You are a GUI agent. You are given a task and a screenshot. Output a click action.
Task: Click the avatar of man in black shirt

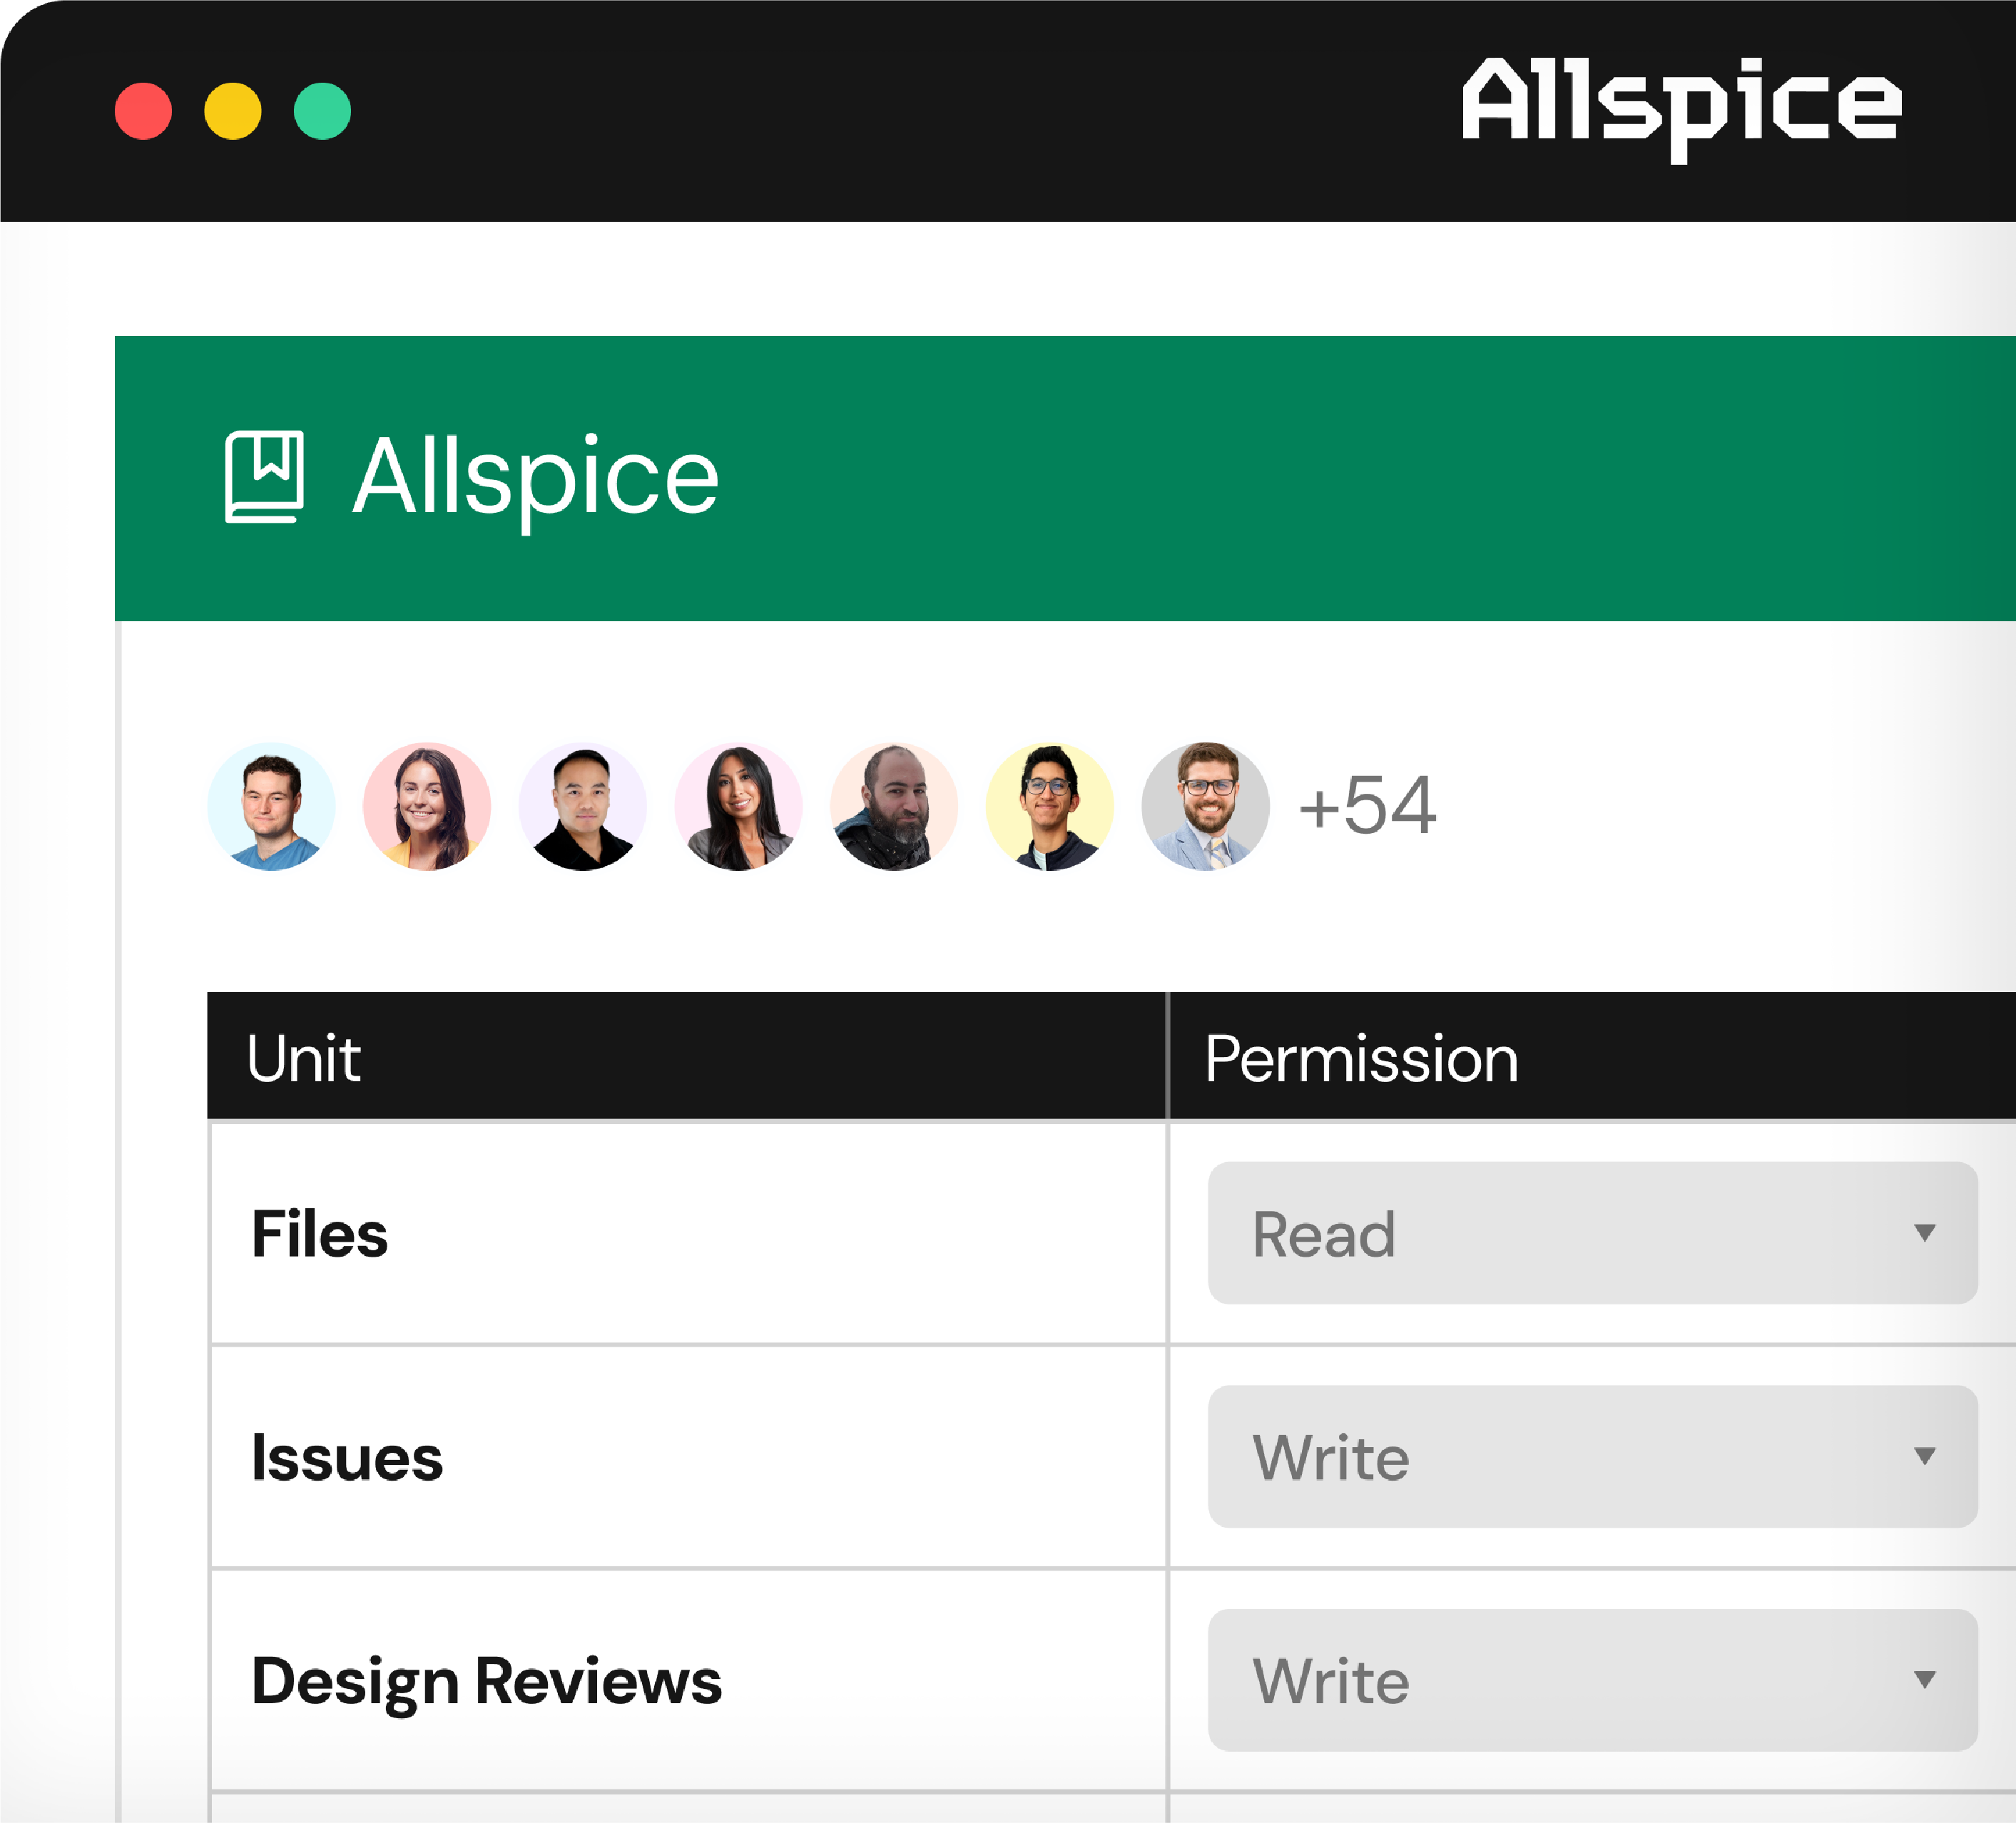(583, 806)
